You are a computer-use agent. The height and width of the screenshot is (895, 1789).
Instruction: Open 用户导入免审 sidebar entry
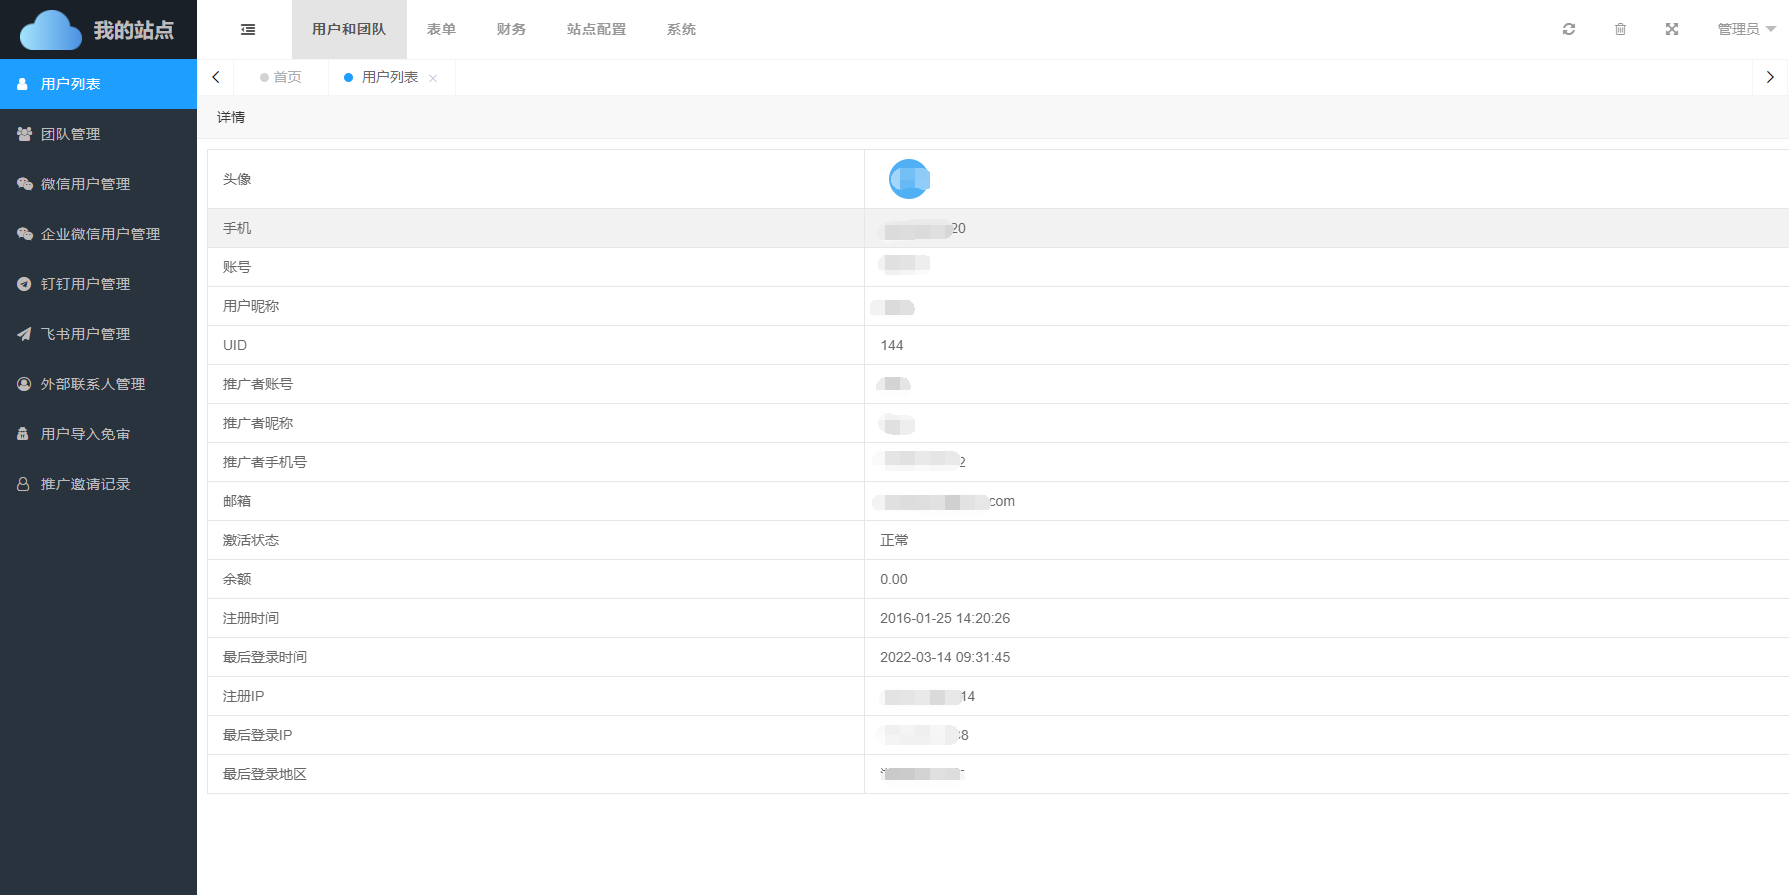[85, 434]
